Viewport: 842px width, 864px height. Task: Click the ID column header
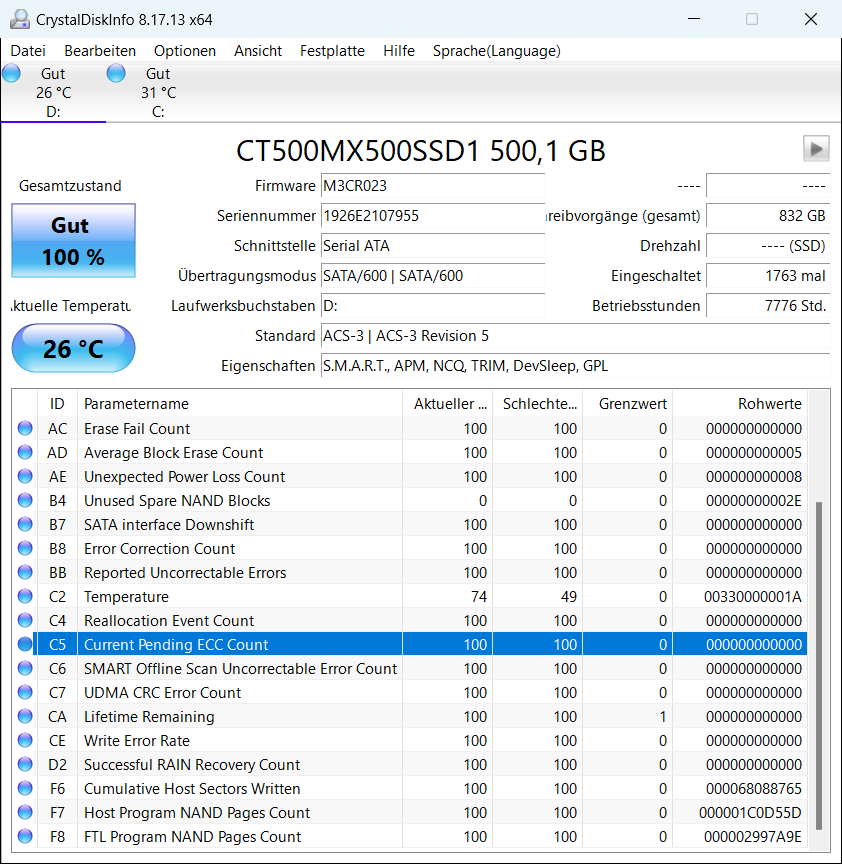[57, 404]
